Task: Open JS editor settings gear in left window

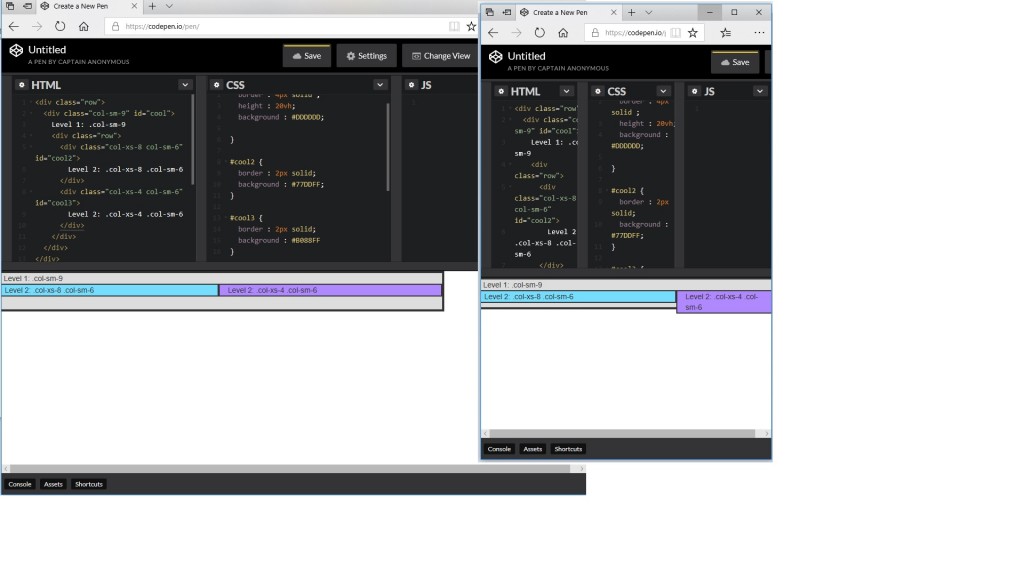Action: coord(411,85)
